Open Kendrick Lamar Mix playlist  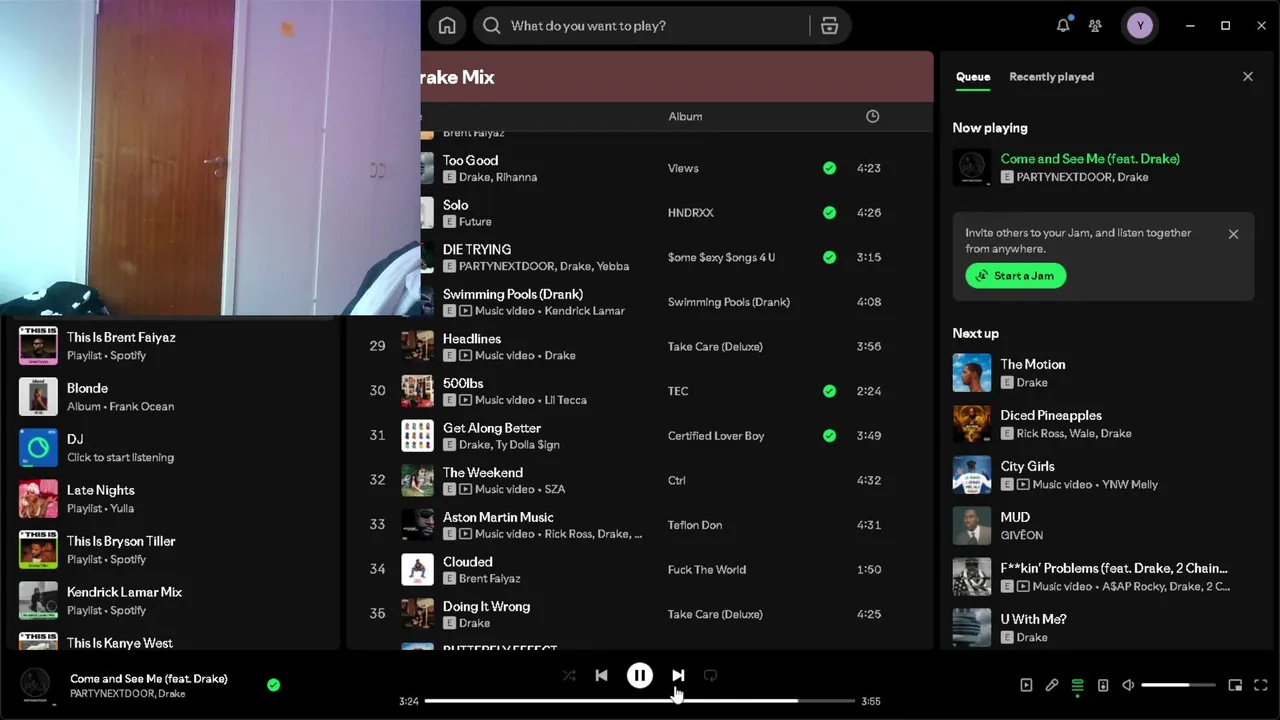(172, 601)
